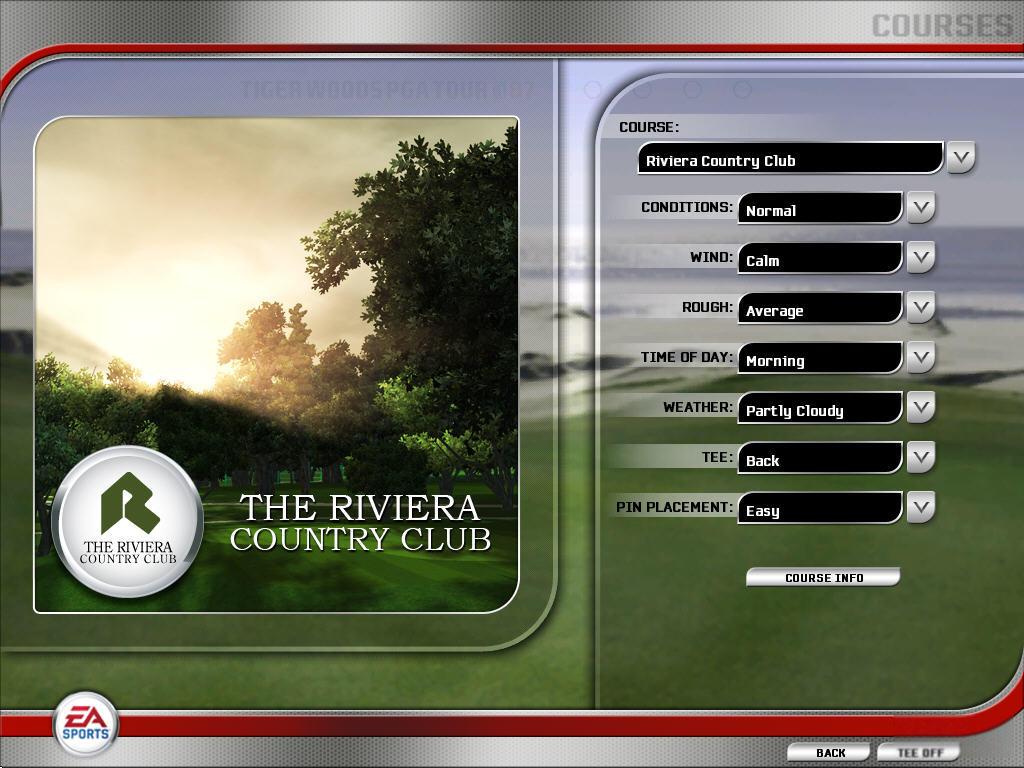Click the Time of Day label
This screenshot has height=768, width=1024.
(687, 357)
